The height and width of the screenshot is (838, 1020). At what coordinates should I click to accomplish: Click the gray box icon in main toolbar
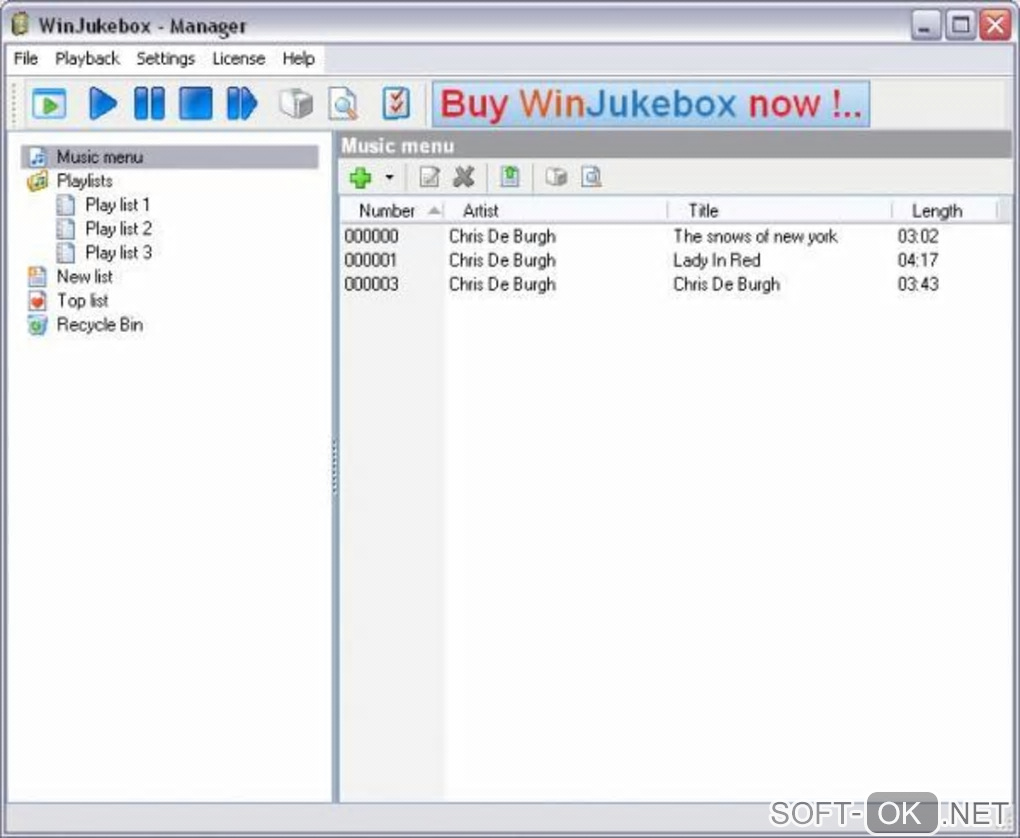click(296, 104)
